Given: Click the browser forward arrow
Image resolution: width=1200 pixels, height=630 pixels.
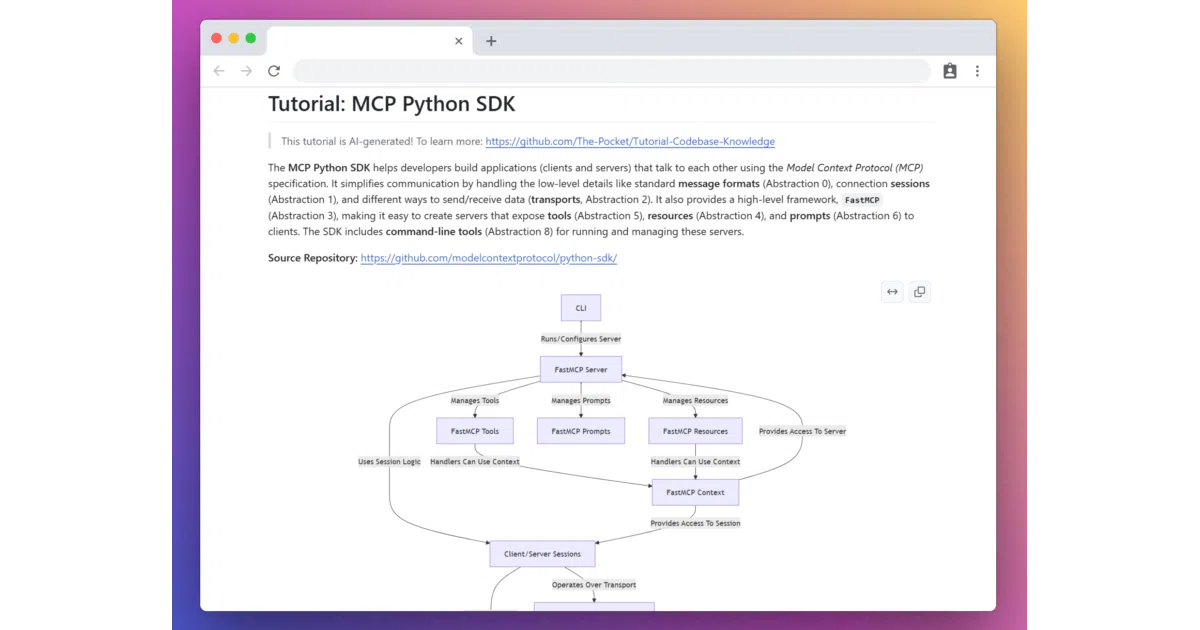Looking at the screenshot, I should 246,71.
